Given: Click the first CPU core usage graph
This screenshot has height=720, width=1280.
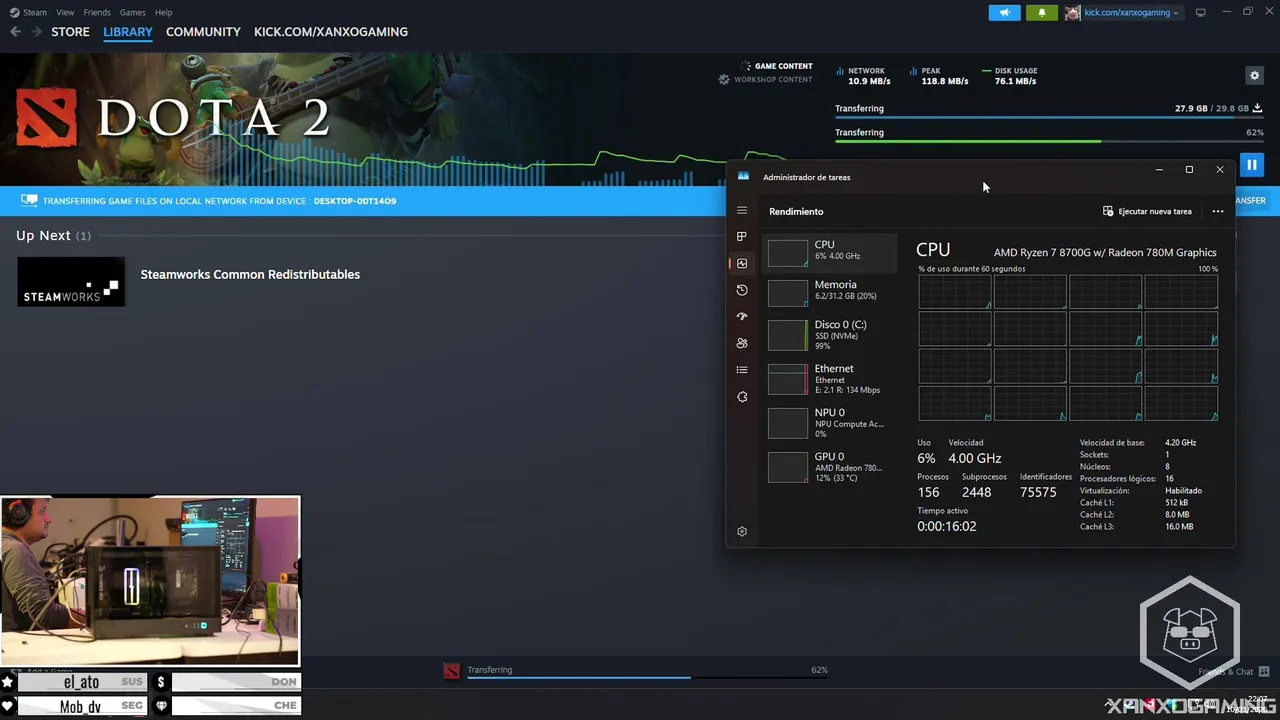Looking at the screenshot, I should 955,292.
